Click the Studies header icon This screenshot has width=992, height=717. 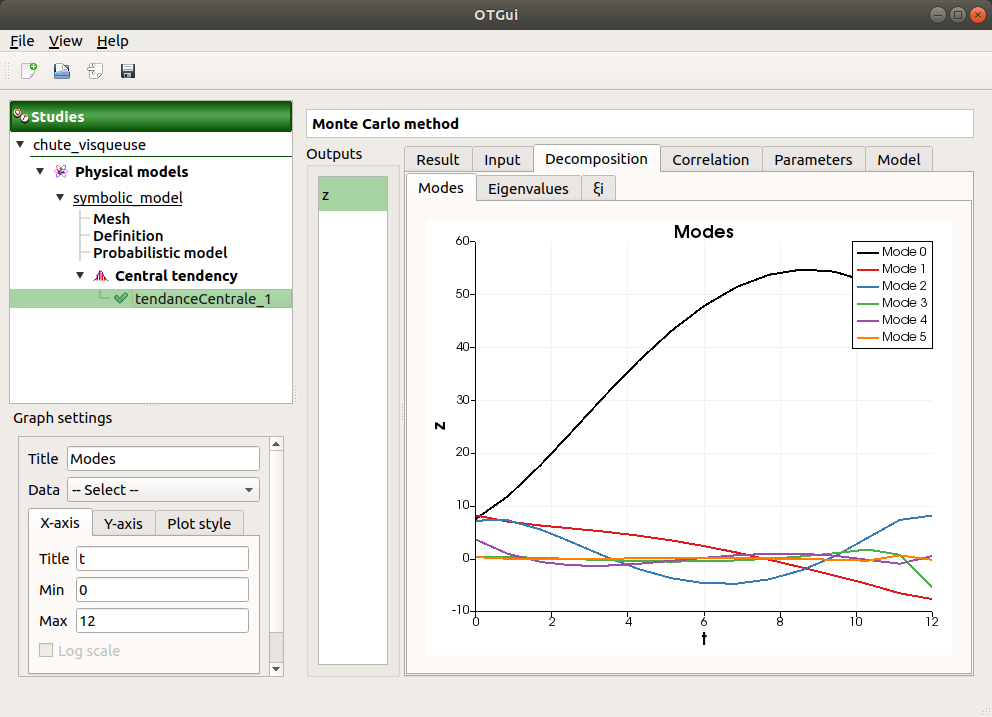[x=20, y=116]
